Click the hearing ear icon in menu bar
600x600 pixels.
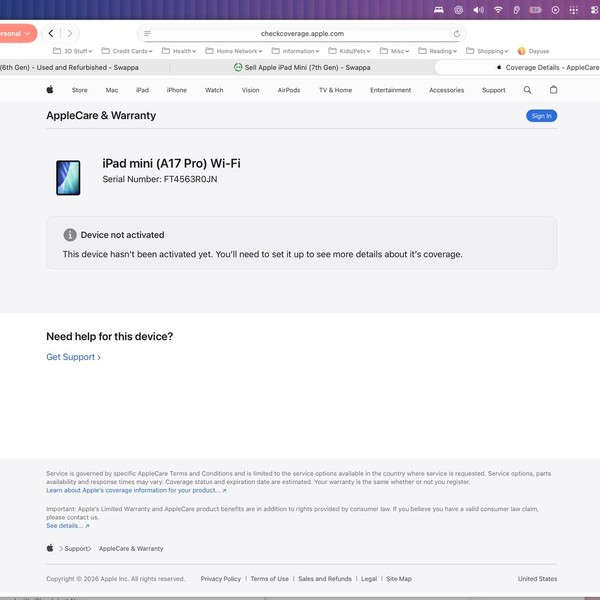coord(516,10)
